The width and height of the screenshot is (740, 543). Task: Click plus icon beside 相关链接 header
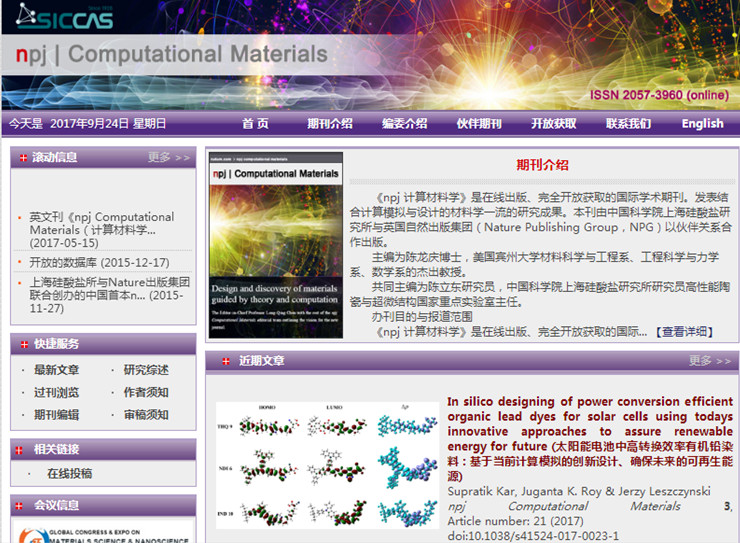point(23,449)
